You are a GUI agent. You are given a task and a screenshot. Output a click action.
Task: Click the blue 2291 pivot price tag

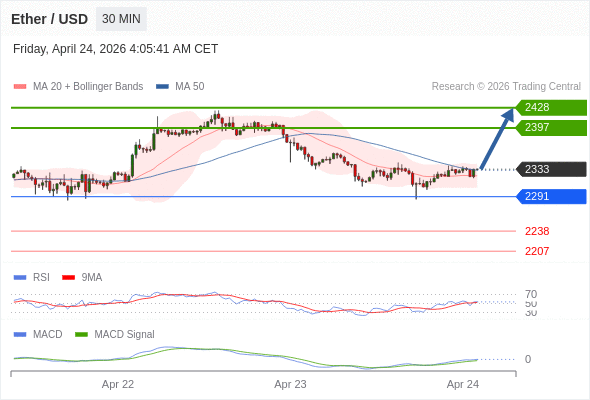[x=551, y=196]
